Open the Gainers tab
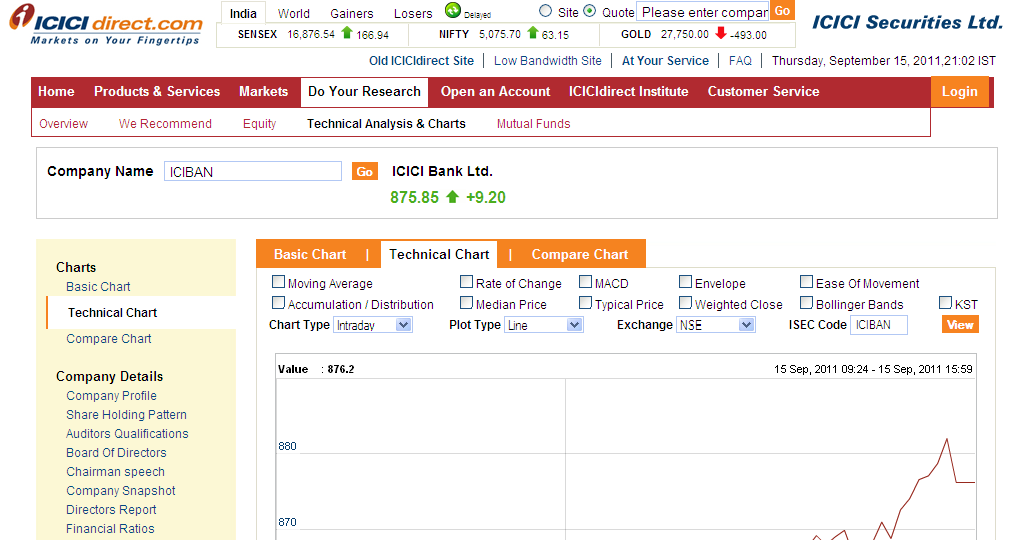This screenshot has width=1010, height=540. pyautogui.click(x=352, y=14)
